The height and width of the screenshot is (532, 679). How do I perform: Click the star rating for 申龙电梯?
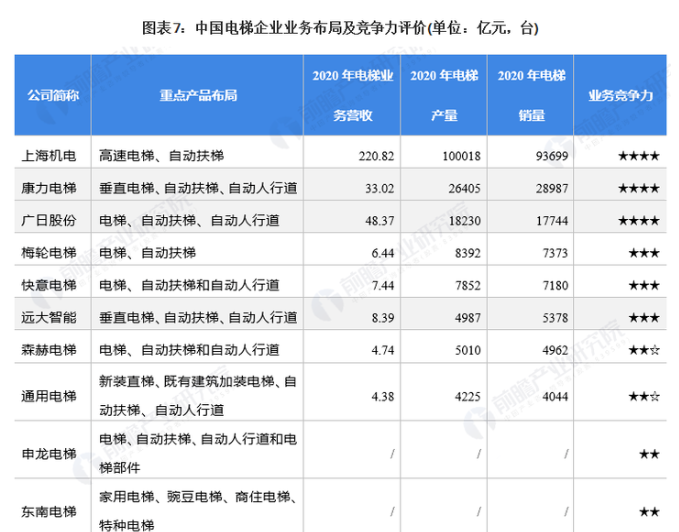pos(649,454)
